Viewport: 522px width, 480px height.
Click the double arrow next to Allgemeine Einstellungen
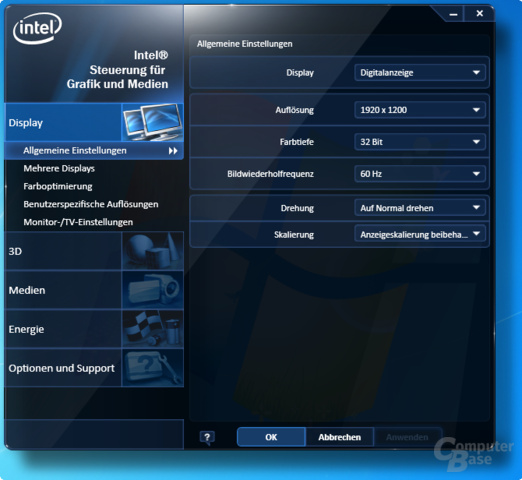pyautogui.click(x=173, y=151)
